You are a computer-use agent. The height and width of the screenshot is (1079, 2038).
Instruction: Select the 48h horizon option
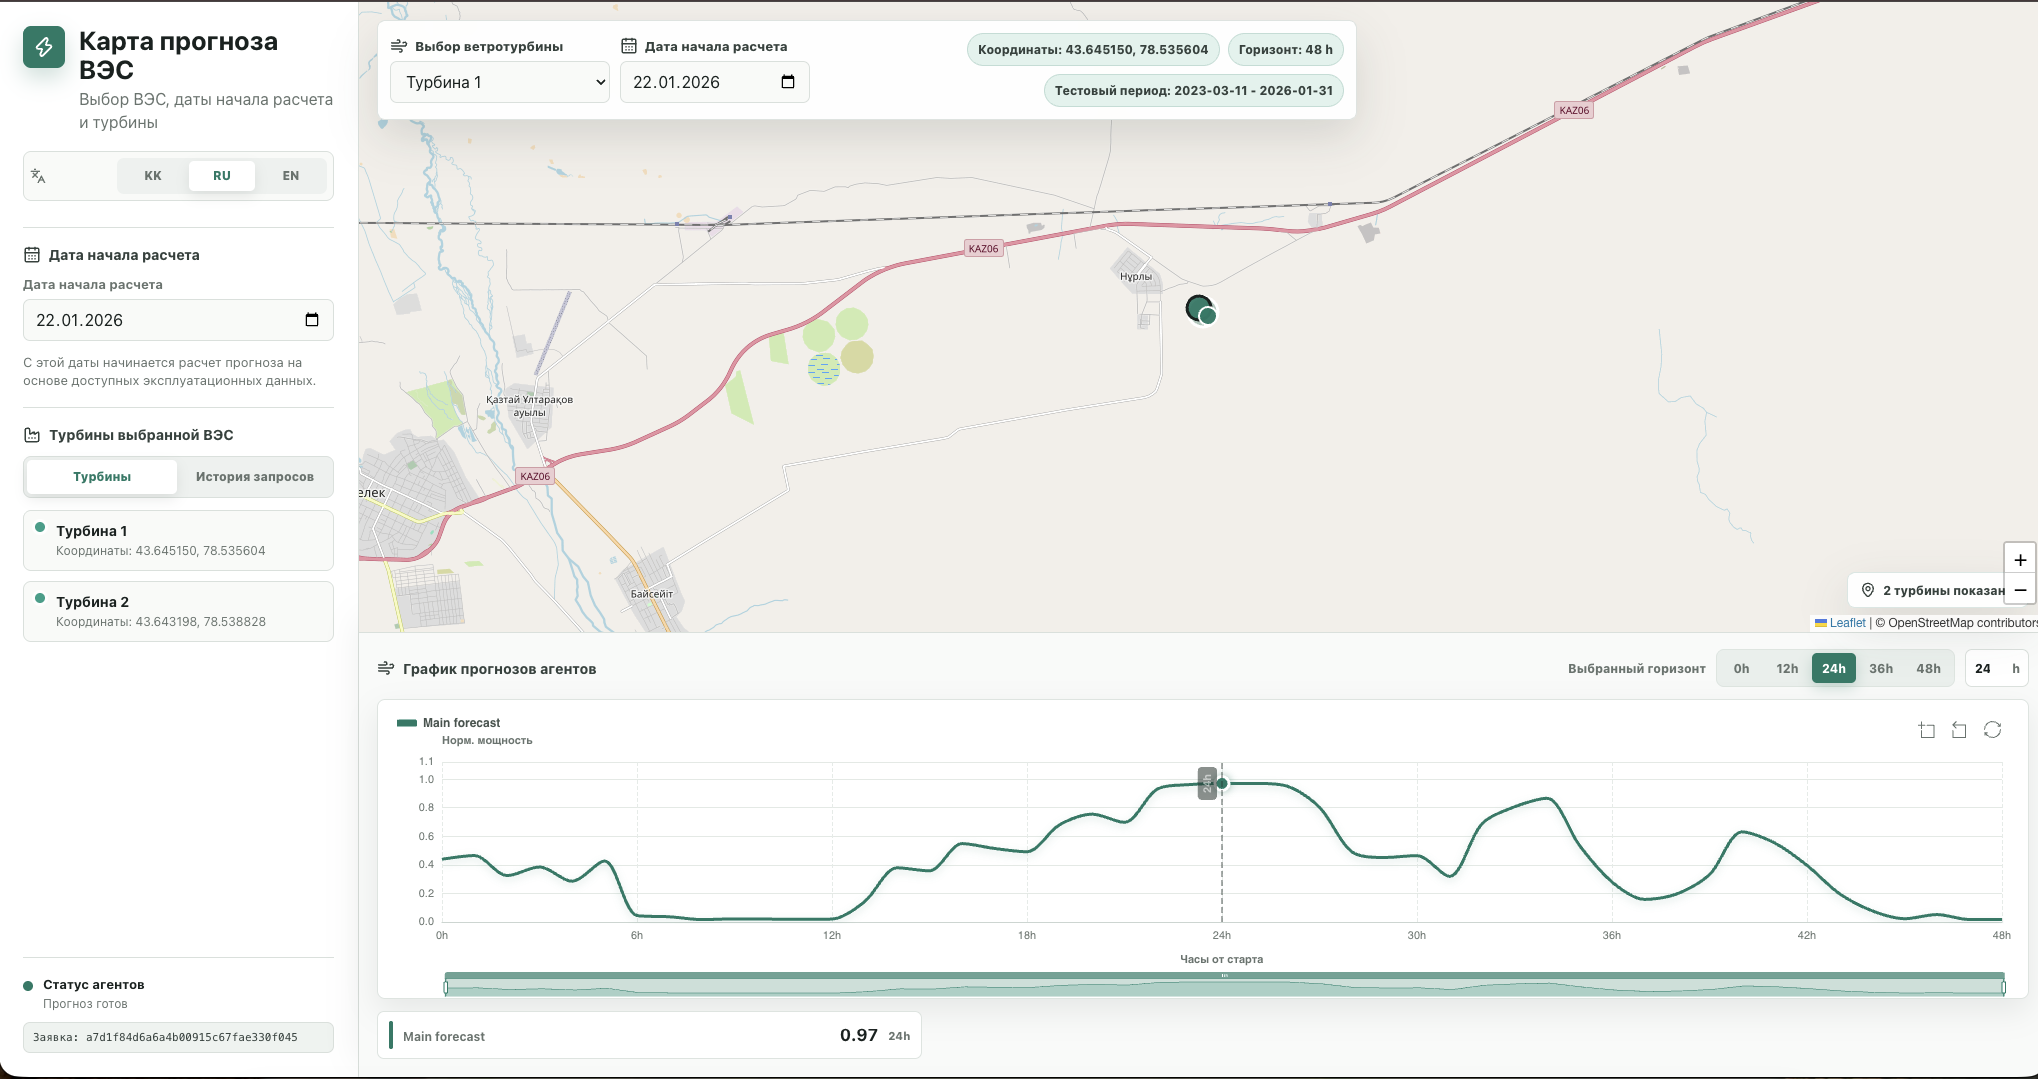click(1929, 669)
